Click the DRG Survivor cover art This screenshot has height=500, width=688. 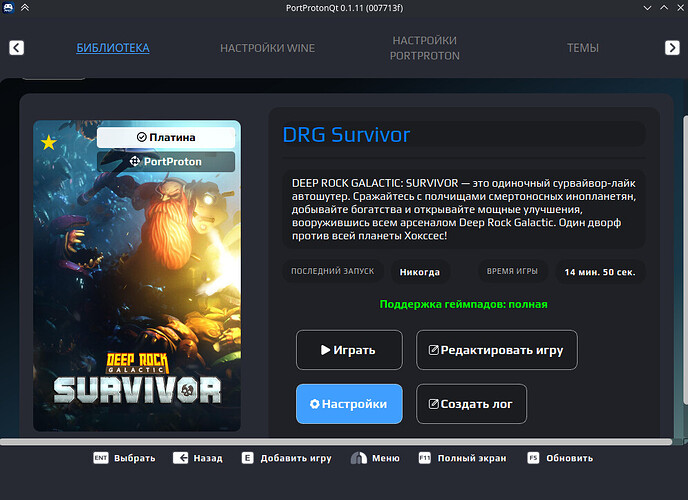[137, 275]
